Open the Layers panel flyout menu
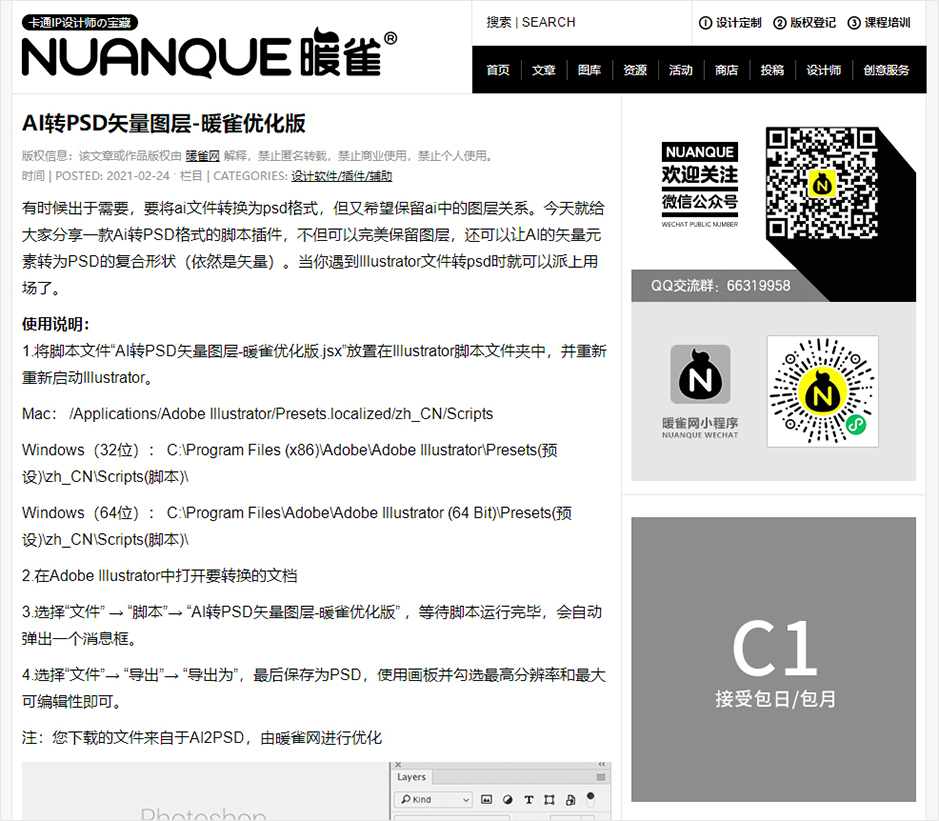 coord(601,777)
